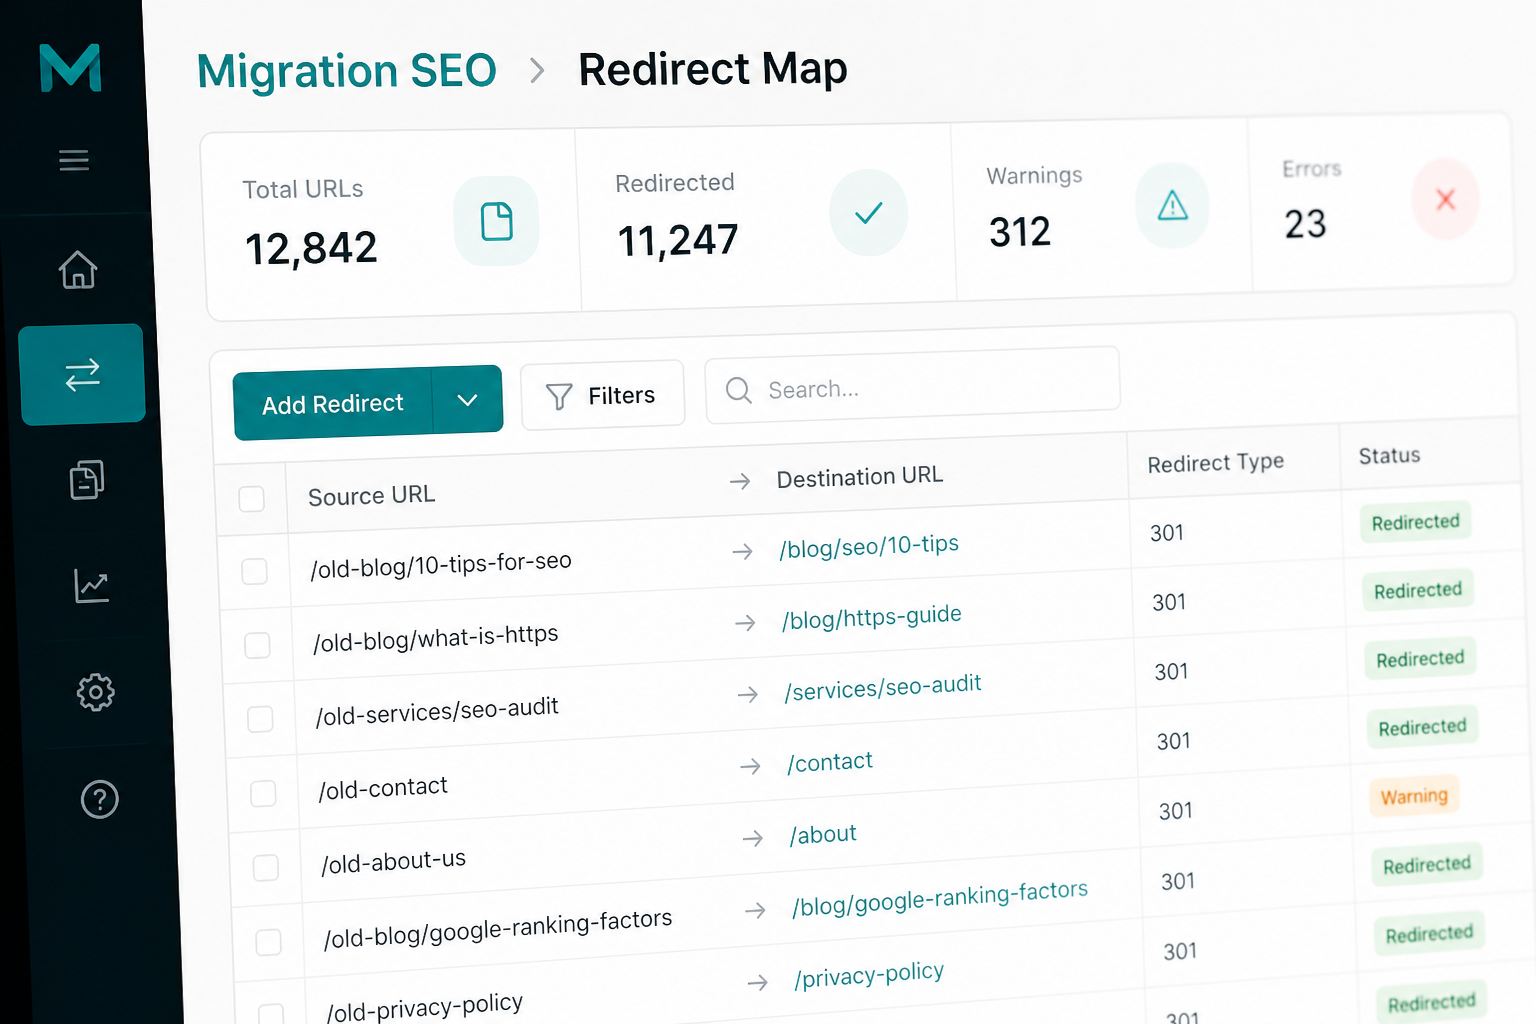Click the teal M logo
Viewport: 1536px width, 1024px height.
[x=70, y=68]
